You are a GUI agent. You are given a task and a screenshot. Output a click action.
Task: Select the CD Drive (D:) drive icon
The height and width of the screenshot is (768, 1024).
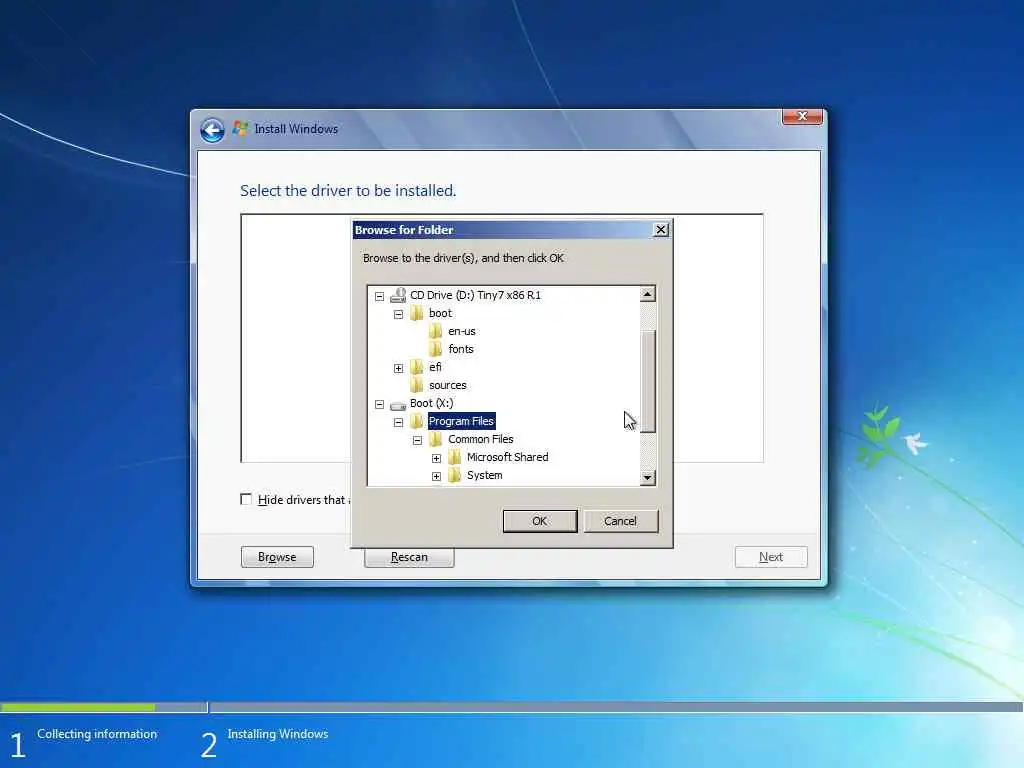tap(398, 296)
